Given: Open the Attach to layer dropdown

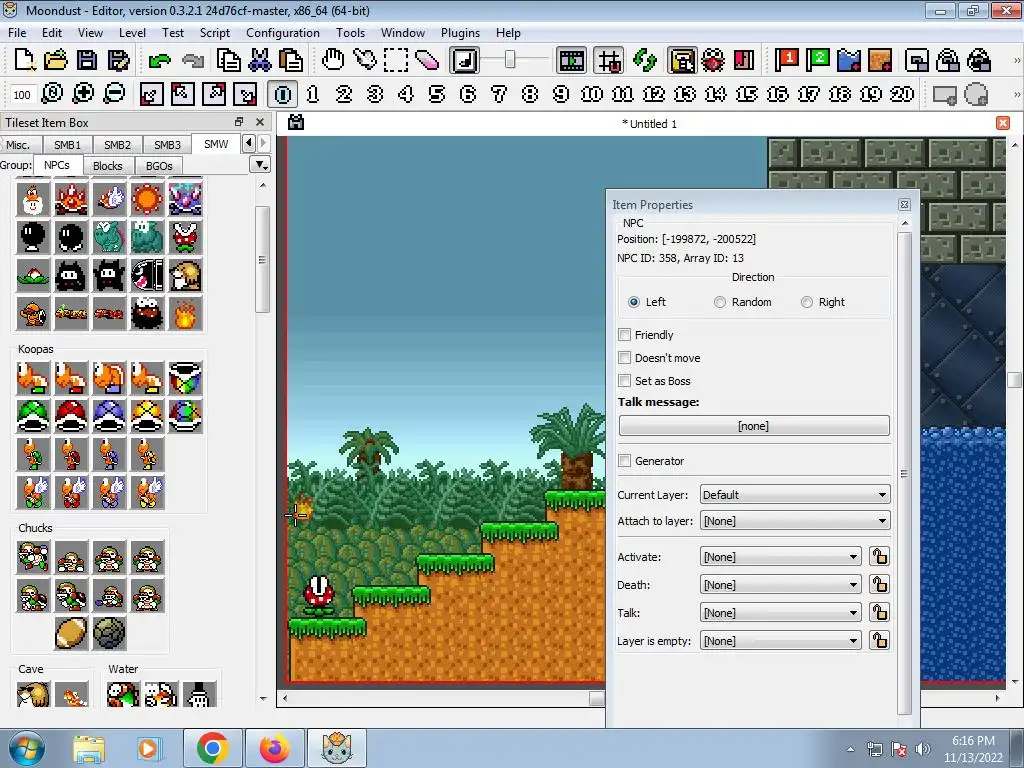Looking at the screenshot, I should pos(795,521).
